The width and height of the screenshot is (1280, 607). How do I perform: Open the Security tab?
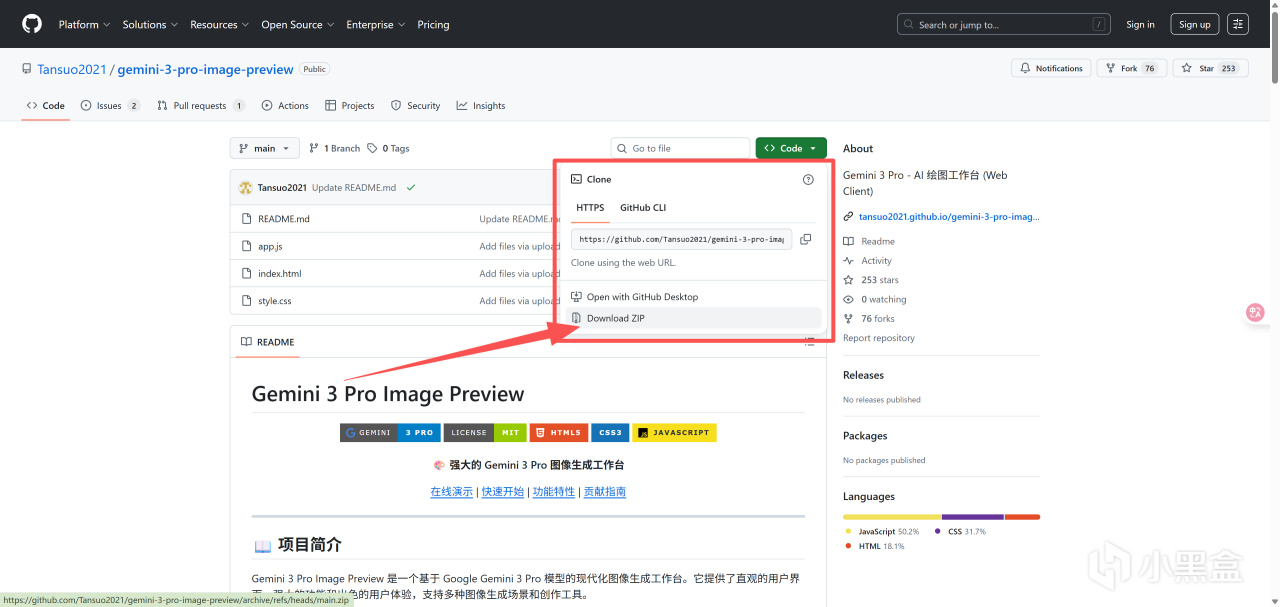(415, 105)
